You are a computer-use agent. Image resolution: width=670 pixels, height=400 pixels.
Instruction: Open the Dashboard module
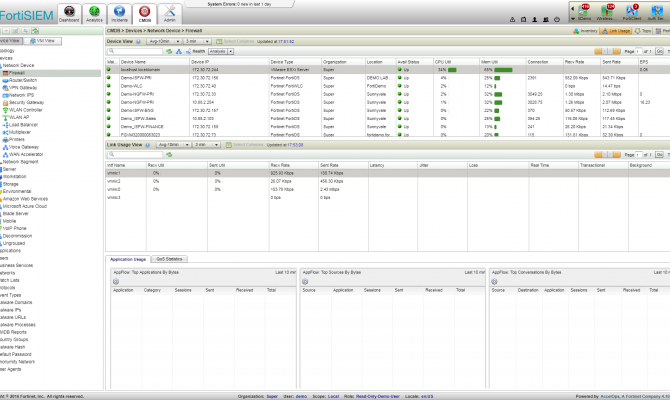coord(69,12)
